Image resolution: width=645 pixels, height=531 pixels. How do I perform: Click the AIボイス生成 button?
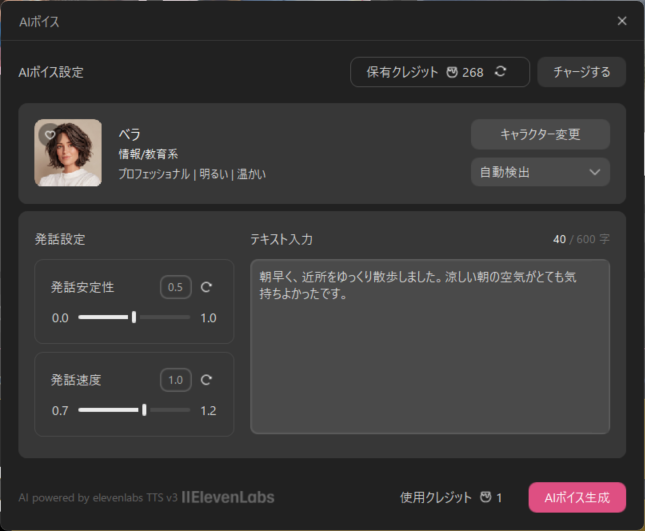pyautogui.click(x=577, y=497)
